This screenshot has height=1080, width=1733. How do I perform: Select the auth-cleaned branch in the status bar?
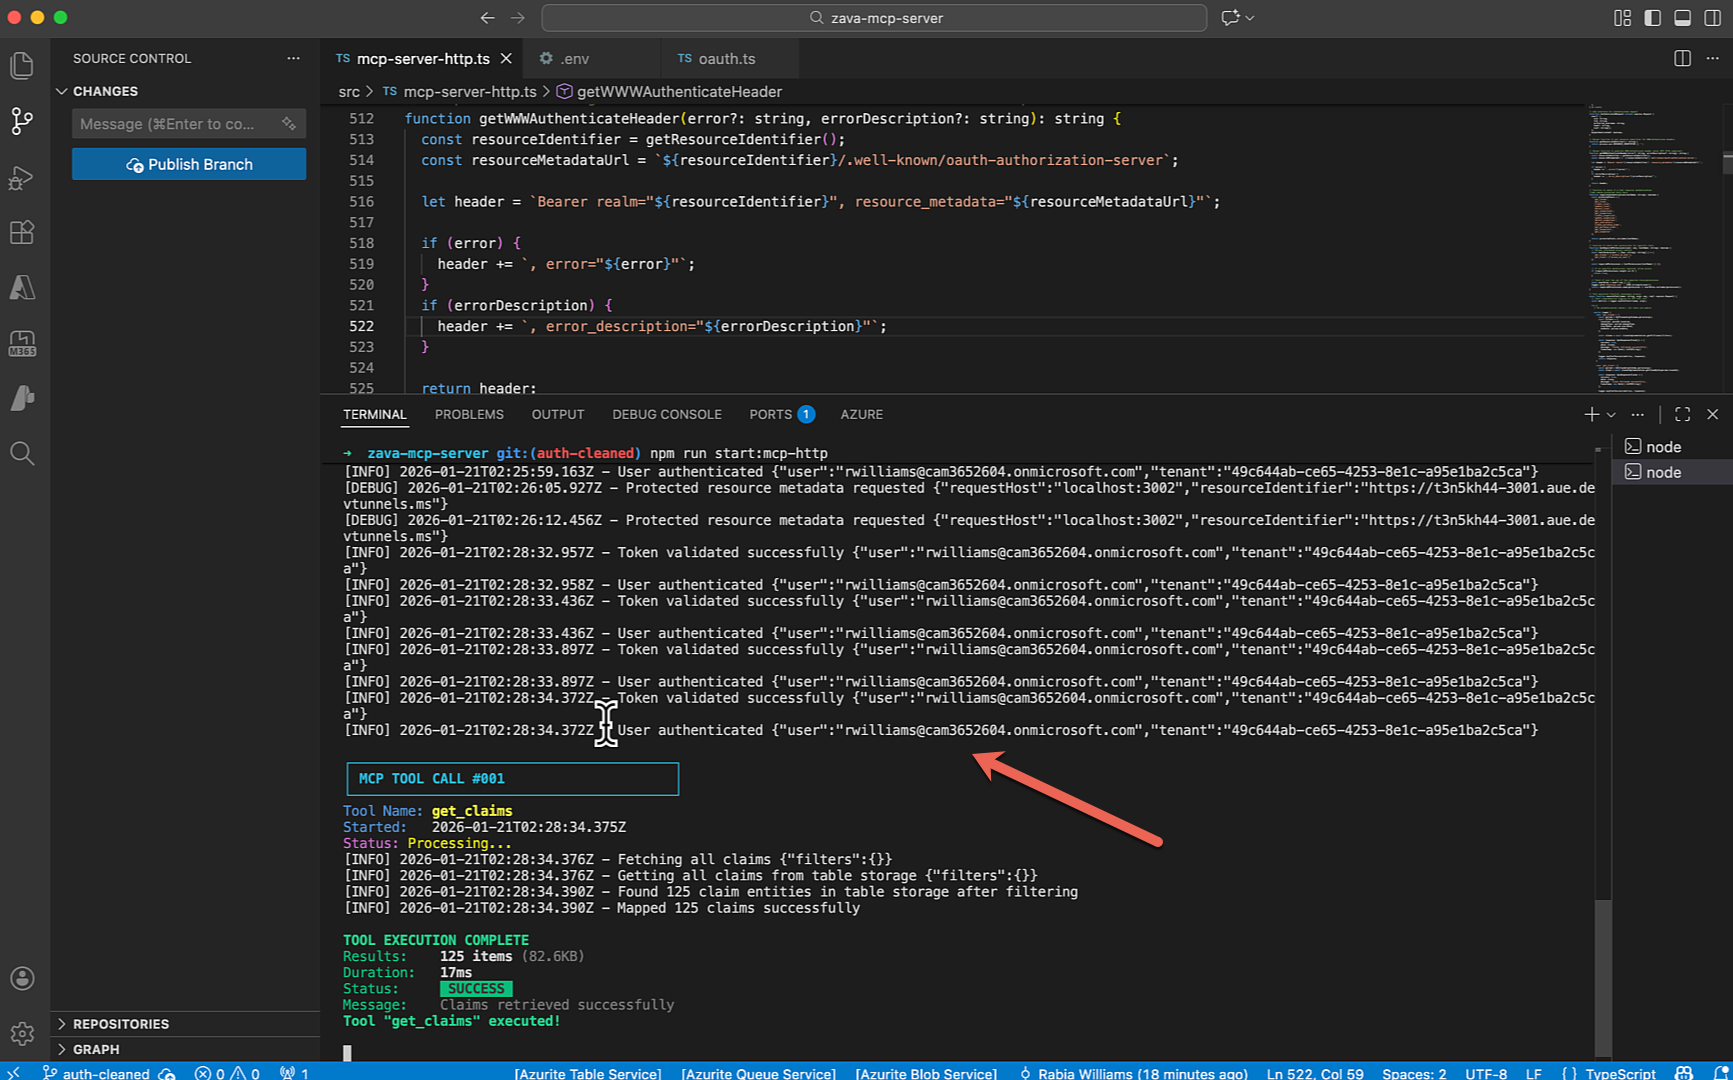pos(105,1072)
